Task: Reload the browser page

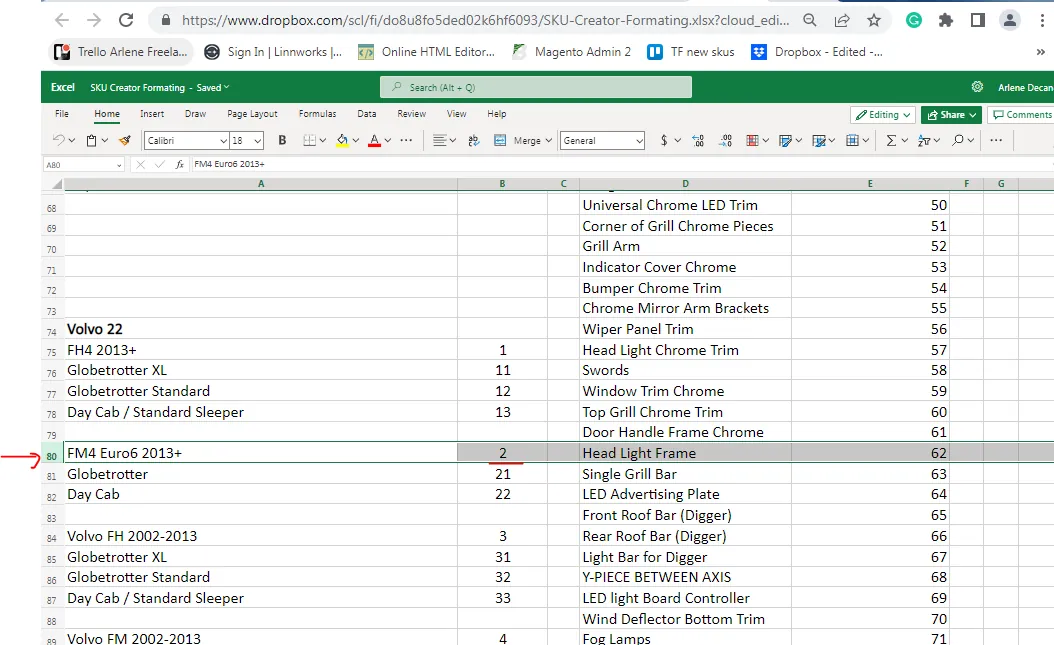Action: [126, 20]
